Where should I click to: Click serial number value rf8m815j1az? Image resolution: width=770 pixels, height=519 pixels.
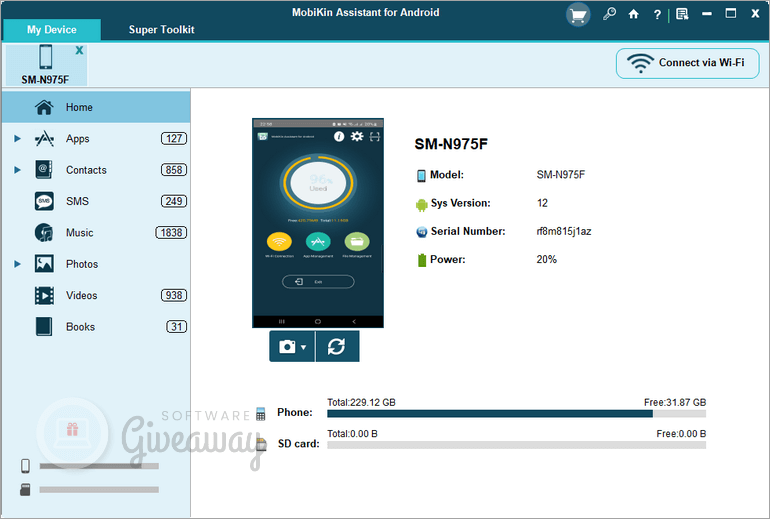564,231
